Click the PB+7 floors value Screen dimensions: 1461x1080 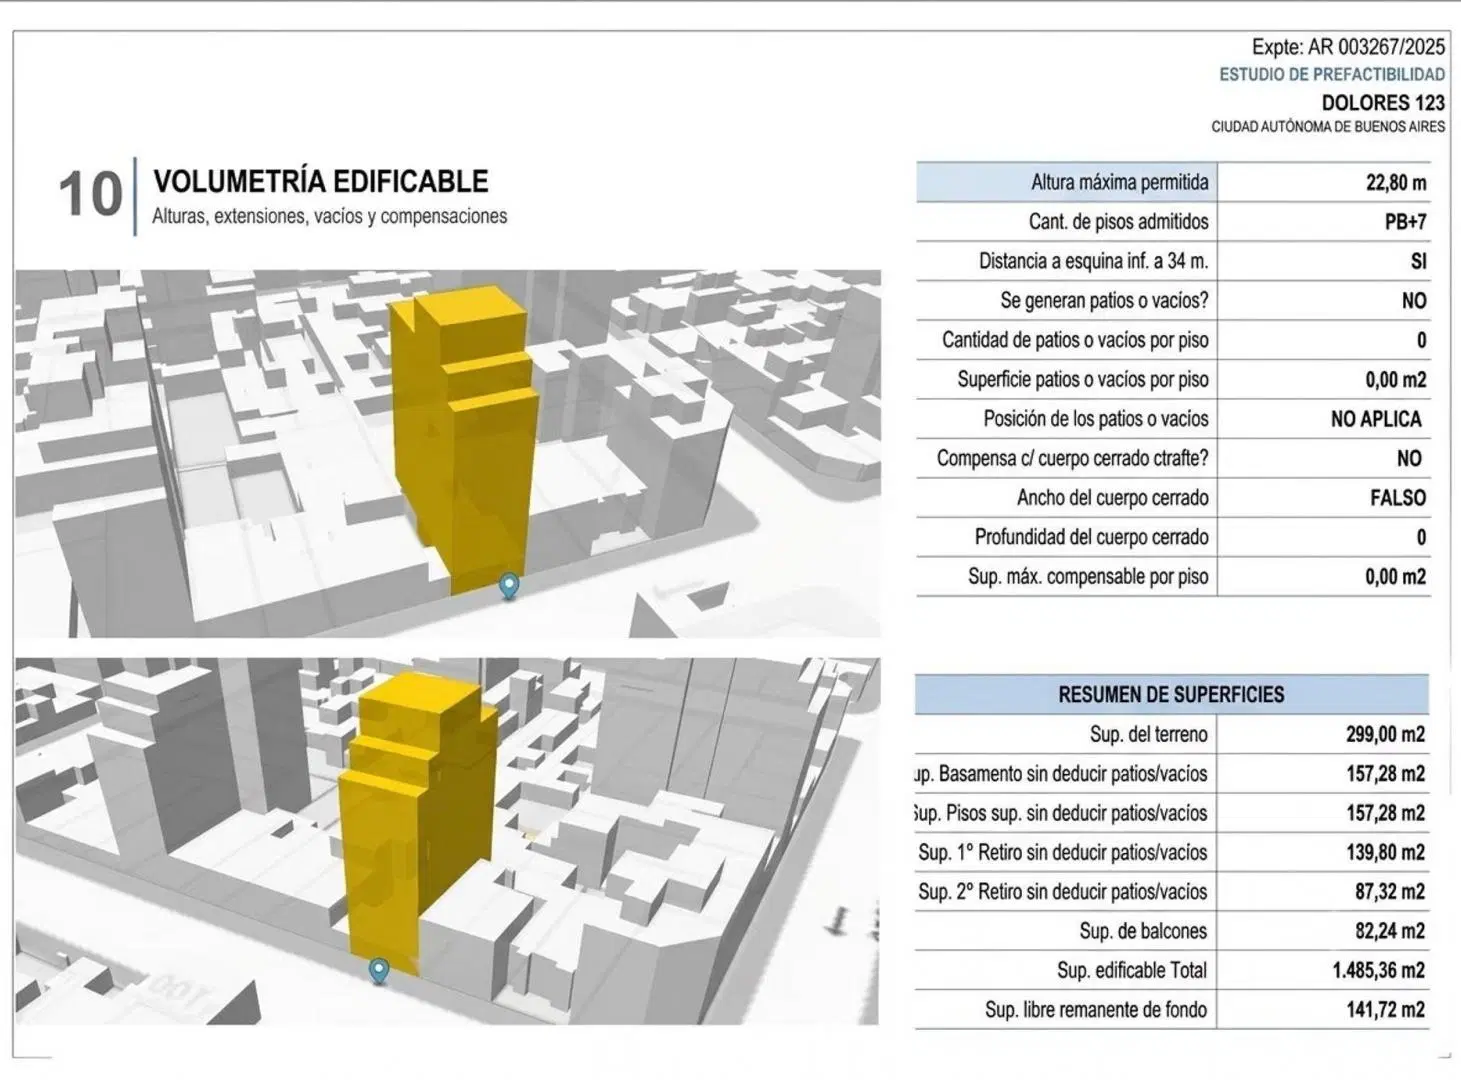pos(1405,222)
